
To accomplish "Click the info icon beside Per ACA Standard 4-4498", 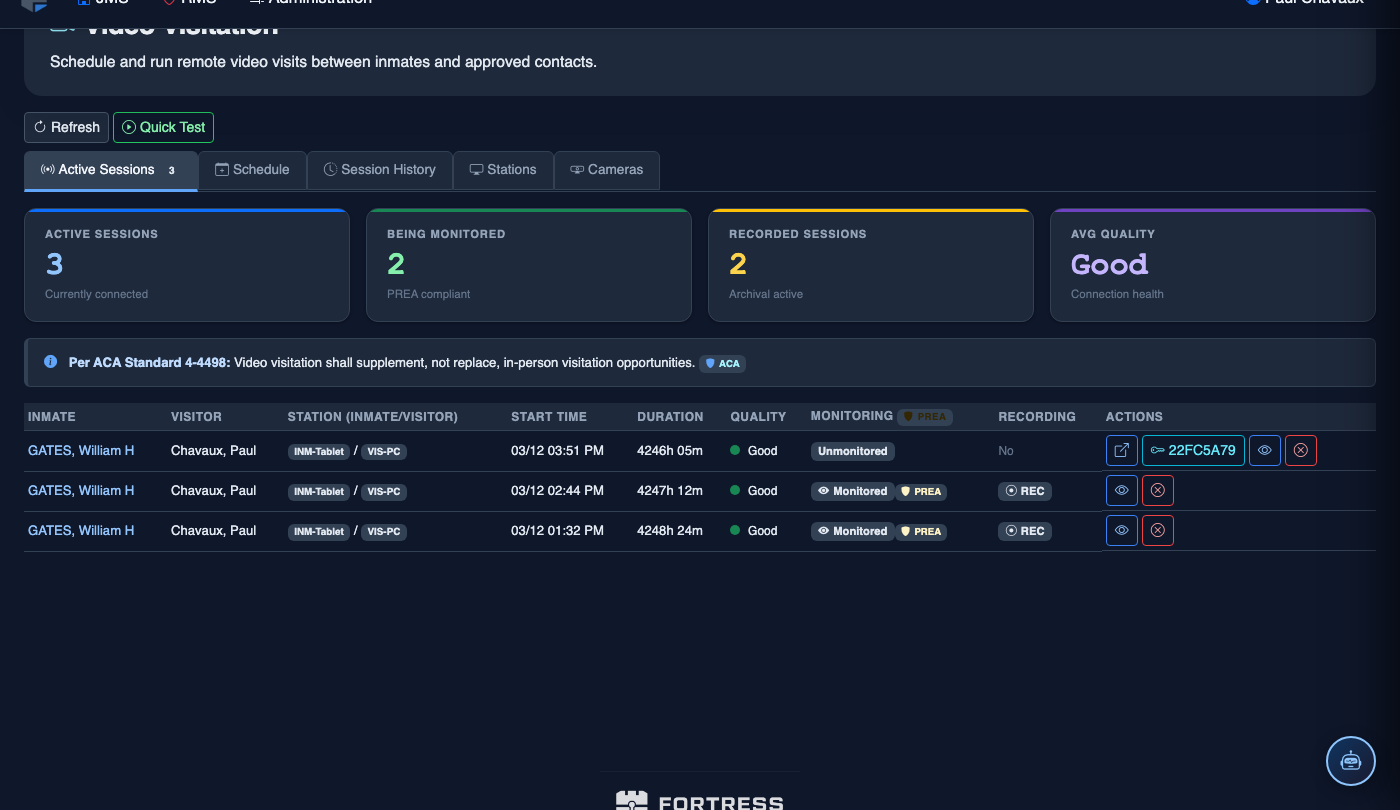I will point(51,362).
